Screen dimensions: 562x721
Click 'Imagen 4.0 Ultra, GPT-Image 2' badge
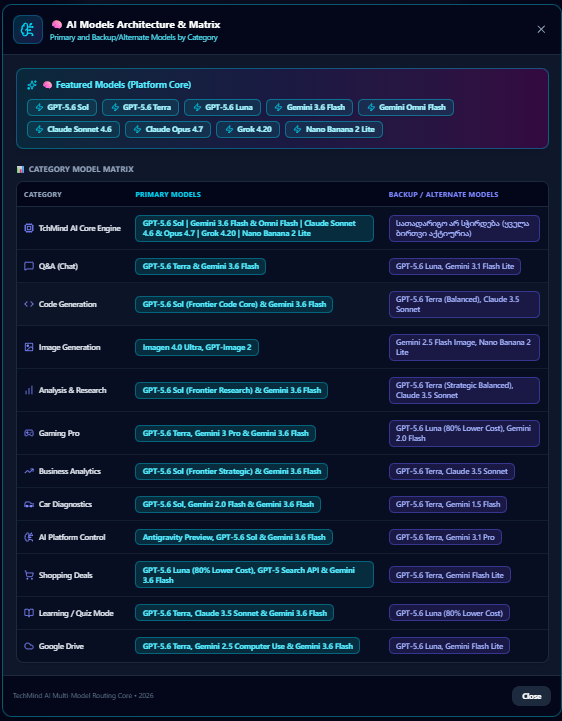[x=197, y=347]
